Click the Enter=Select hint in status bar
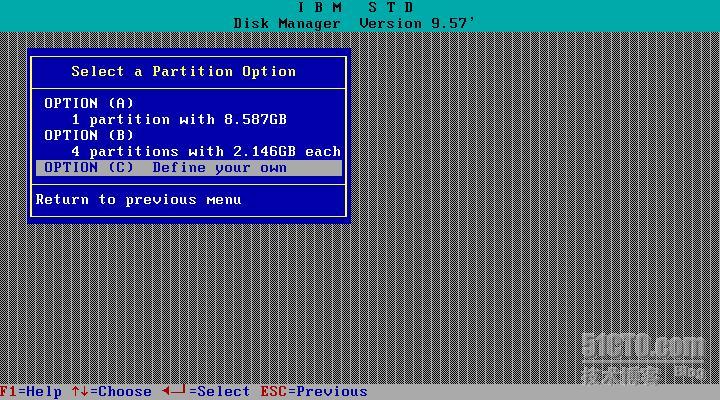 [x=206, y=392]
